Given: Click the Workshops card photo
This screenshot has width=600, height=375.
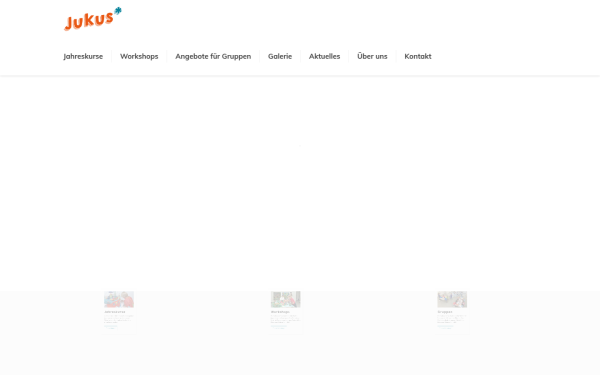Looking at the screenshot, I should (x=286, y=299).
